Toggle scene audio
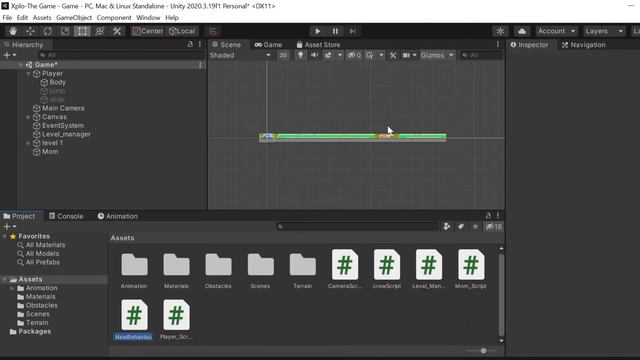Screen dimensions: 640x360 [314, 55]
